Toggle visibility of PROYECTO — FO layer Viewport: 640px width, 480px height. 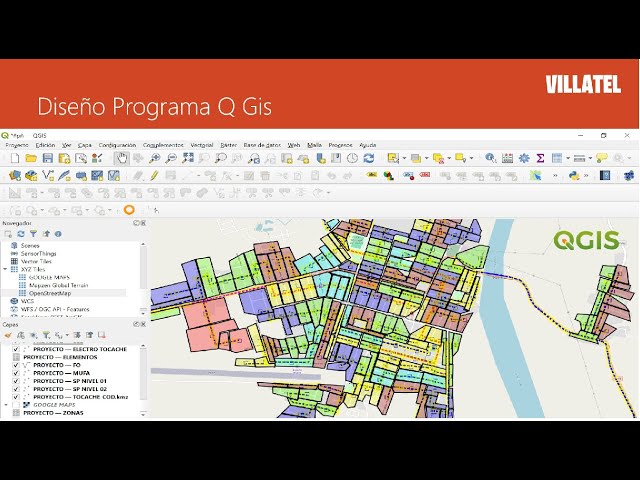click(16, 365)
